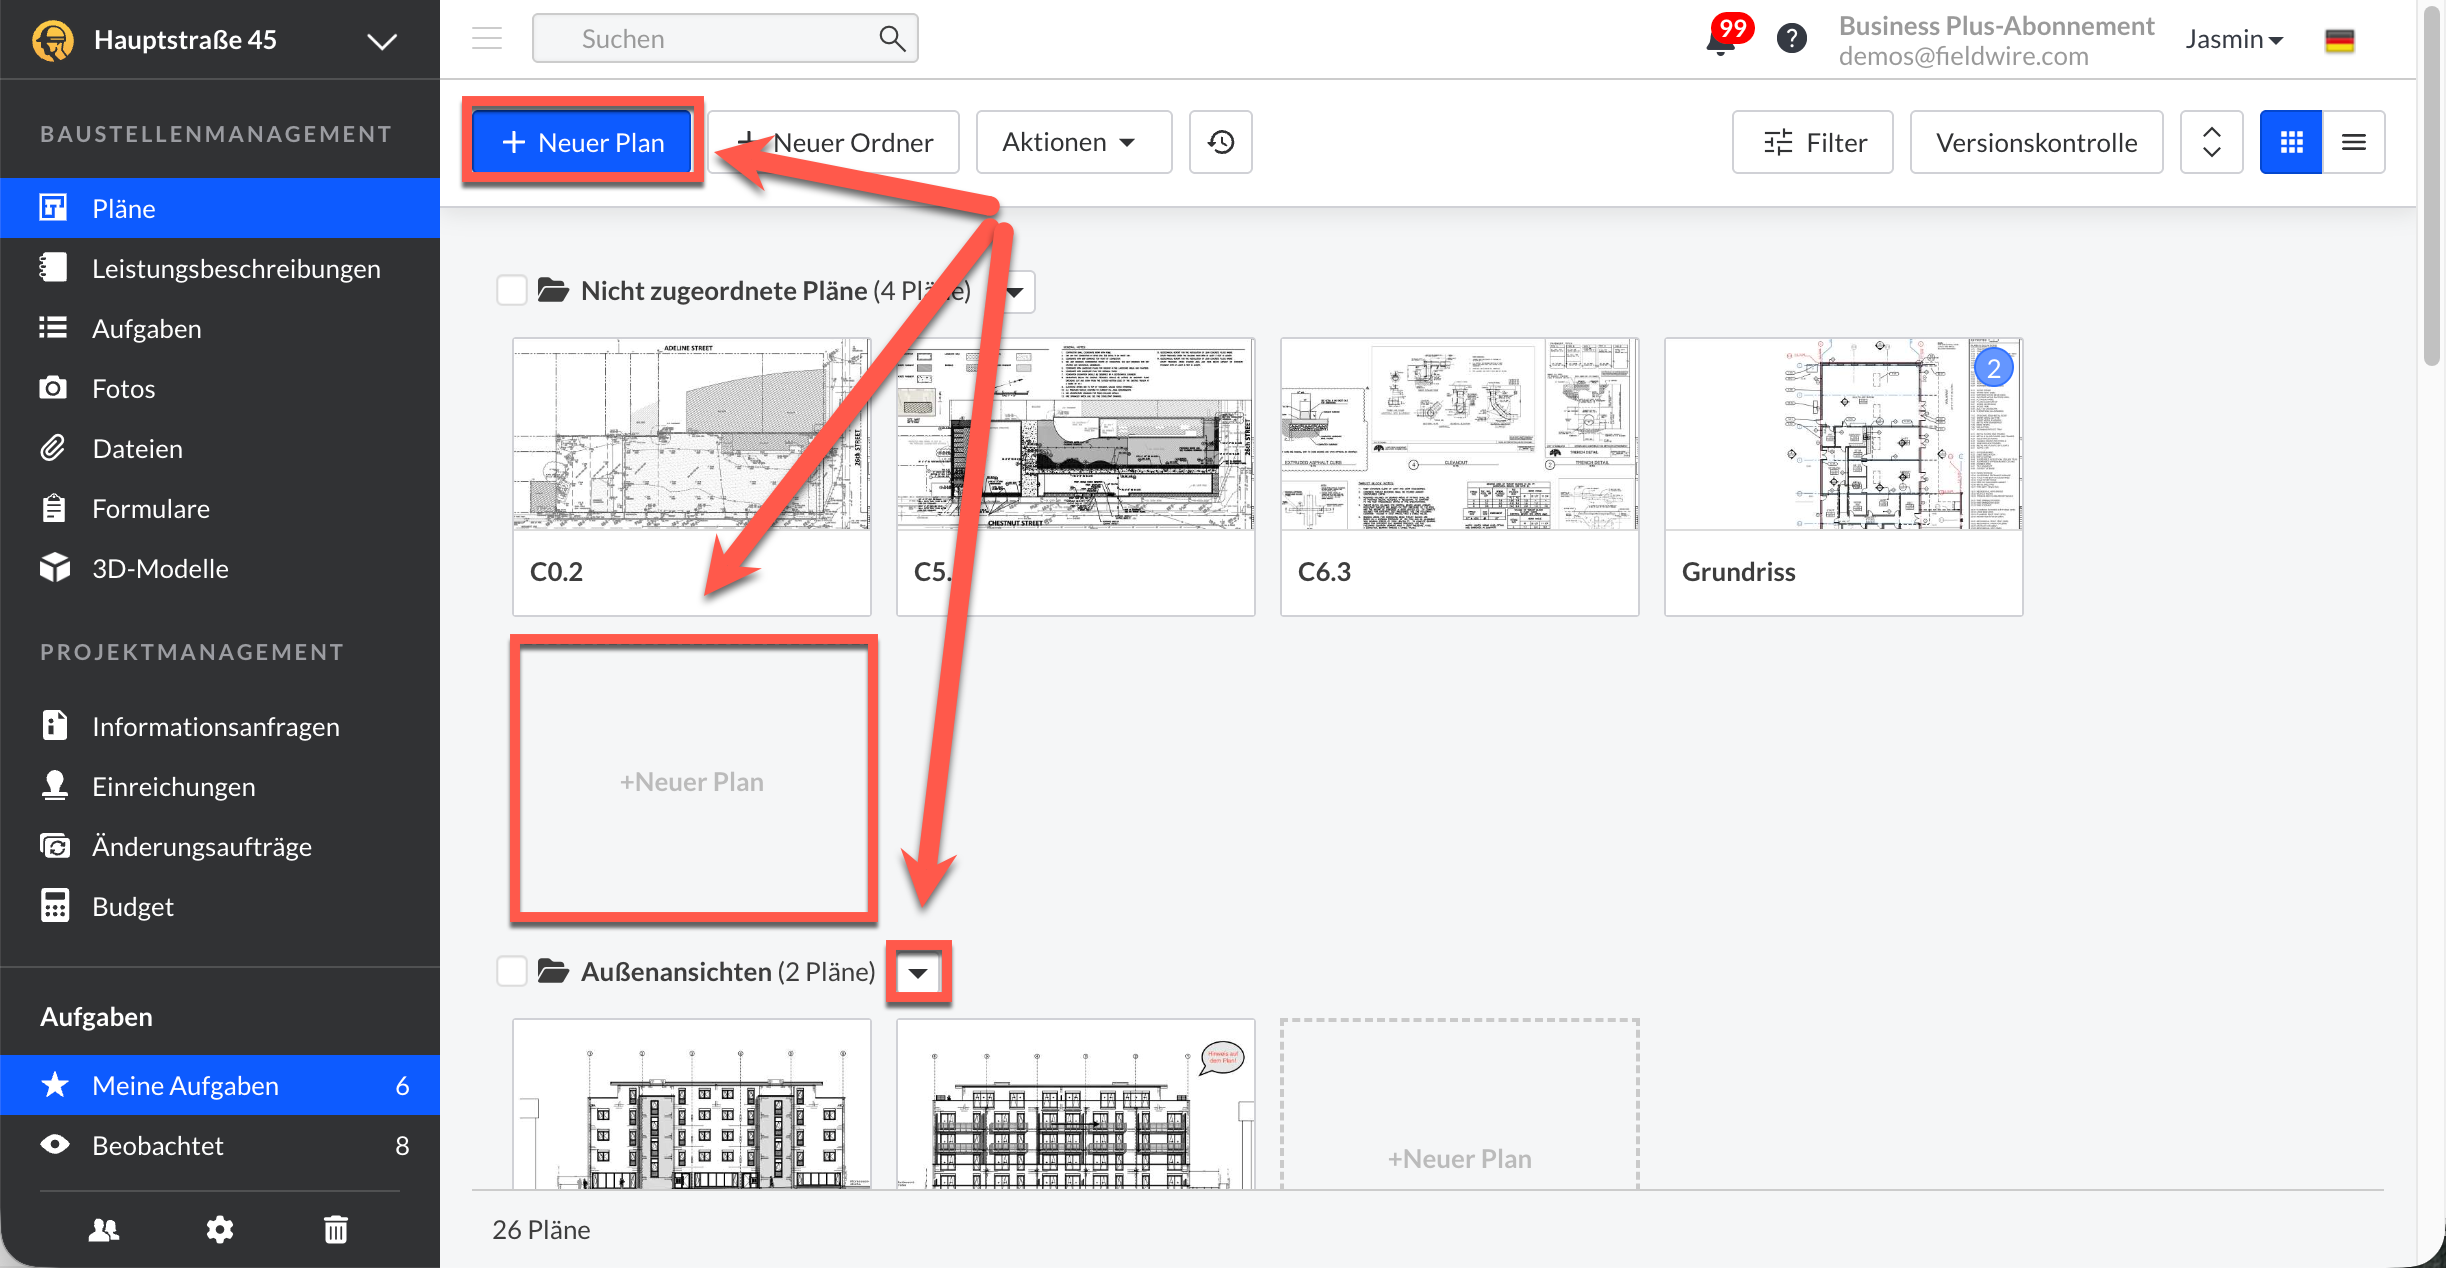Select Formulare in the sidebar menu
Screen dimensions: 2446x1268
150,509
